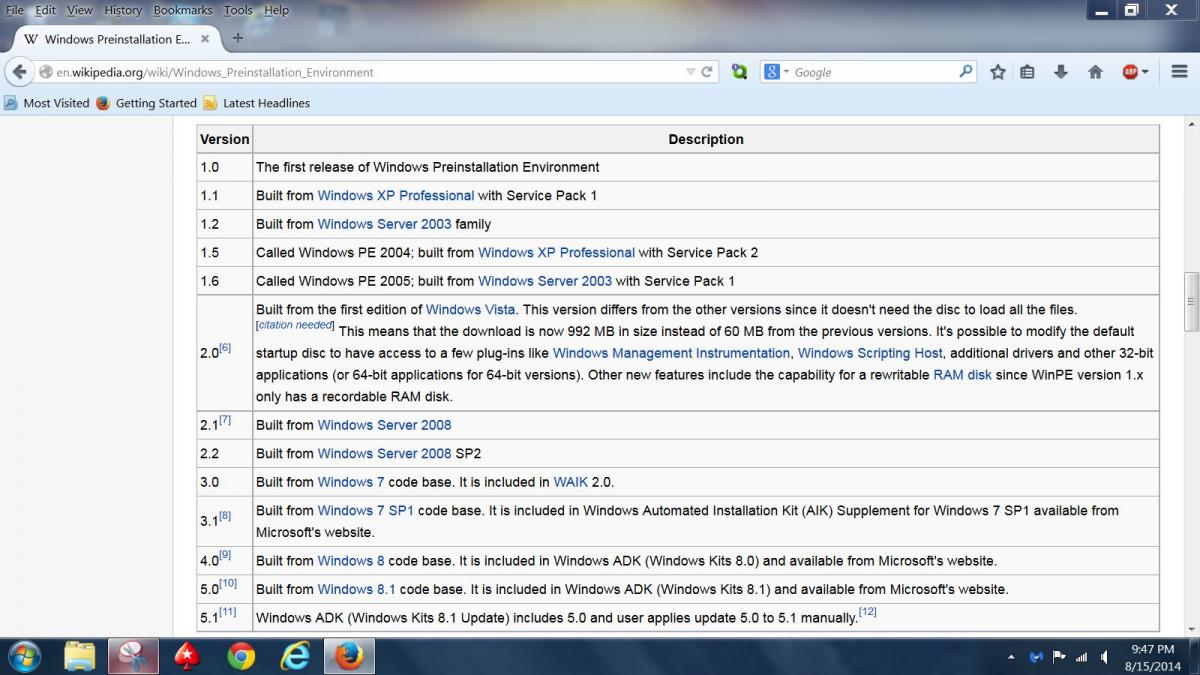Open the volume speaker tray icon
1200x675 pixels.
(1103, 657)
